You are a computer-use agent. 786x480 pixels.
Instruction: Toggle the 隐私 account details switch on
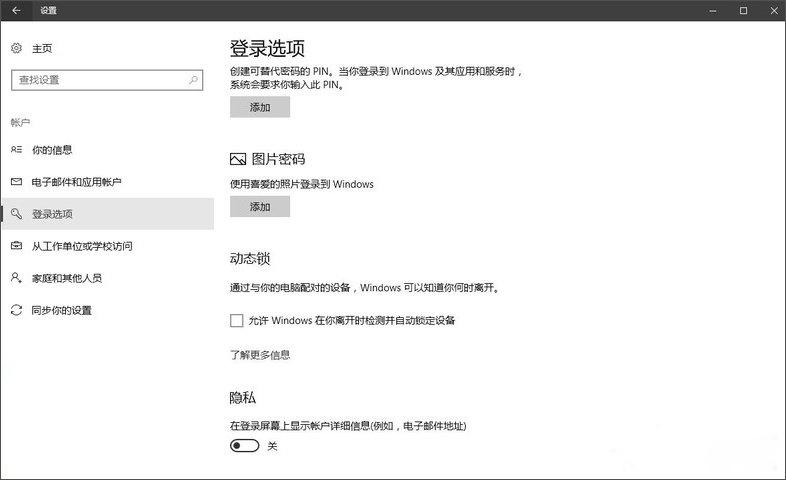[x=244, y=446]
